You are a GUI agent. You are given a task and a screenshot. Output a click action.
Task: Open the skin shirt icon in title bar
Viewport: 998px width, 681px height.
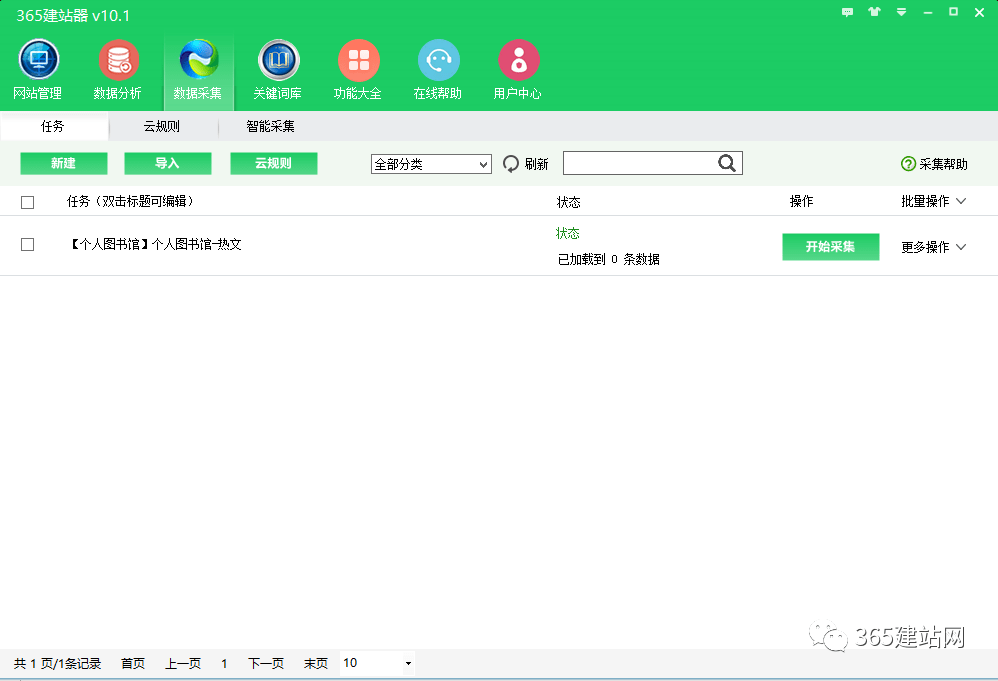(x=874, y=12)
